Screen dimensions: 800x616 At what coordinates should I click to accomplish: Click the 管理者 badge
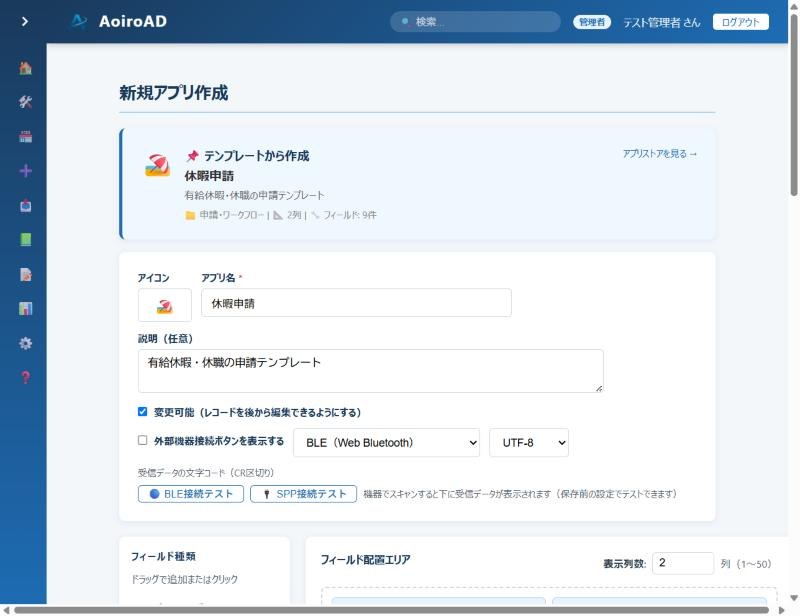592,22
